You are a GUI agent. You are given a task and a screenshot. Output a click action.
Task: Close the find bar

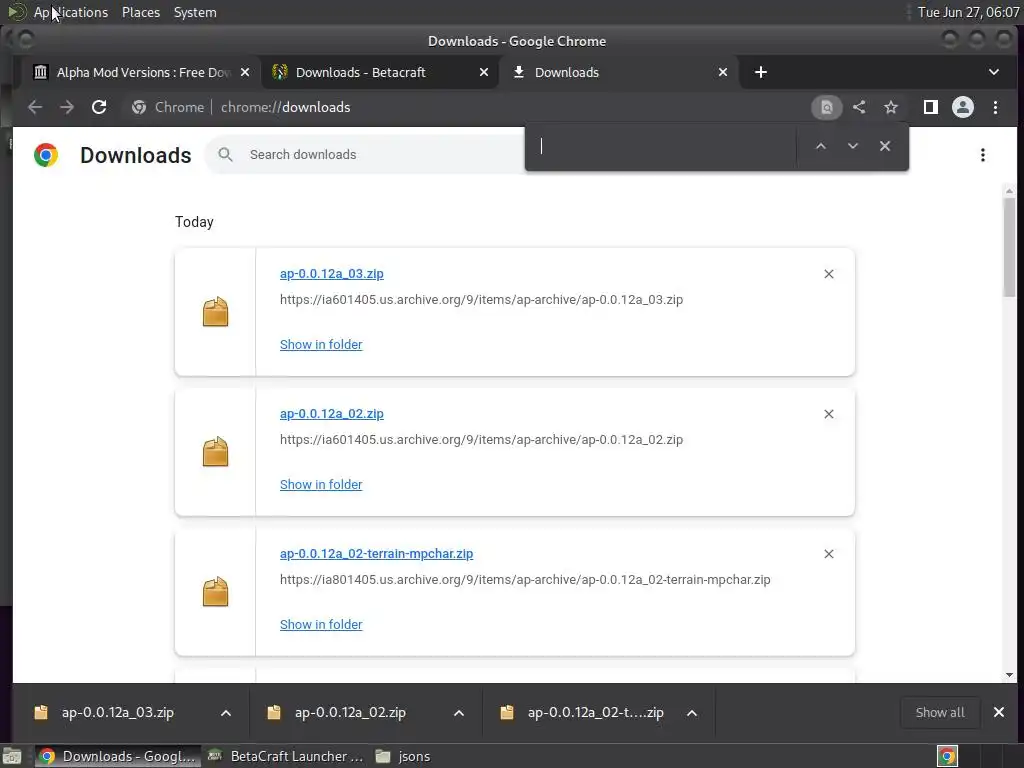(884, 146)
